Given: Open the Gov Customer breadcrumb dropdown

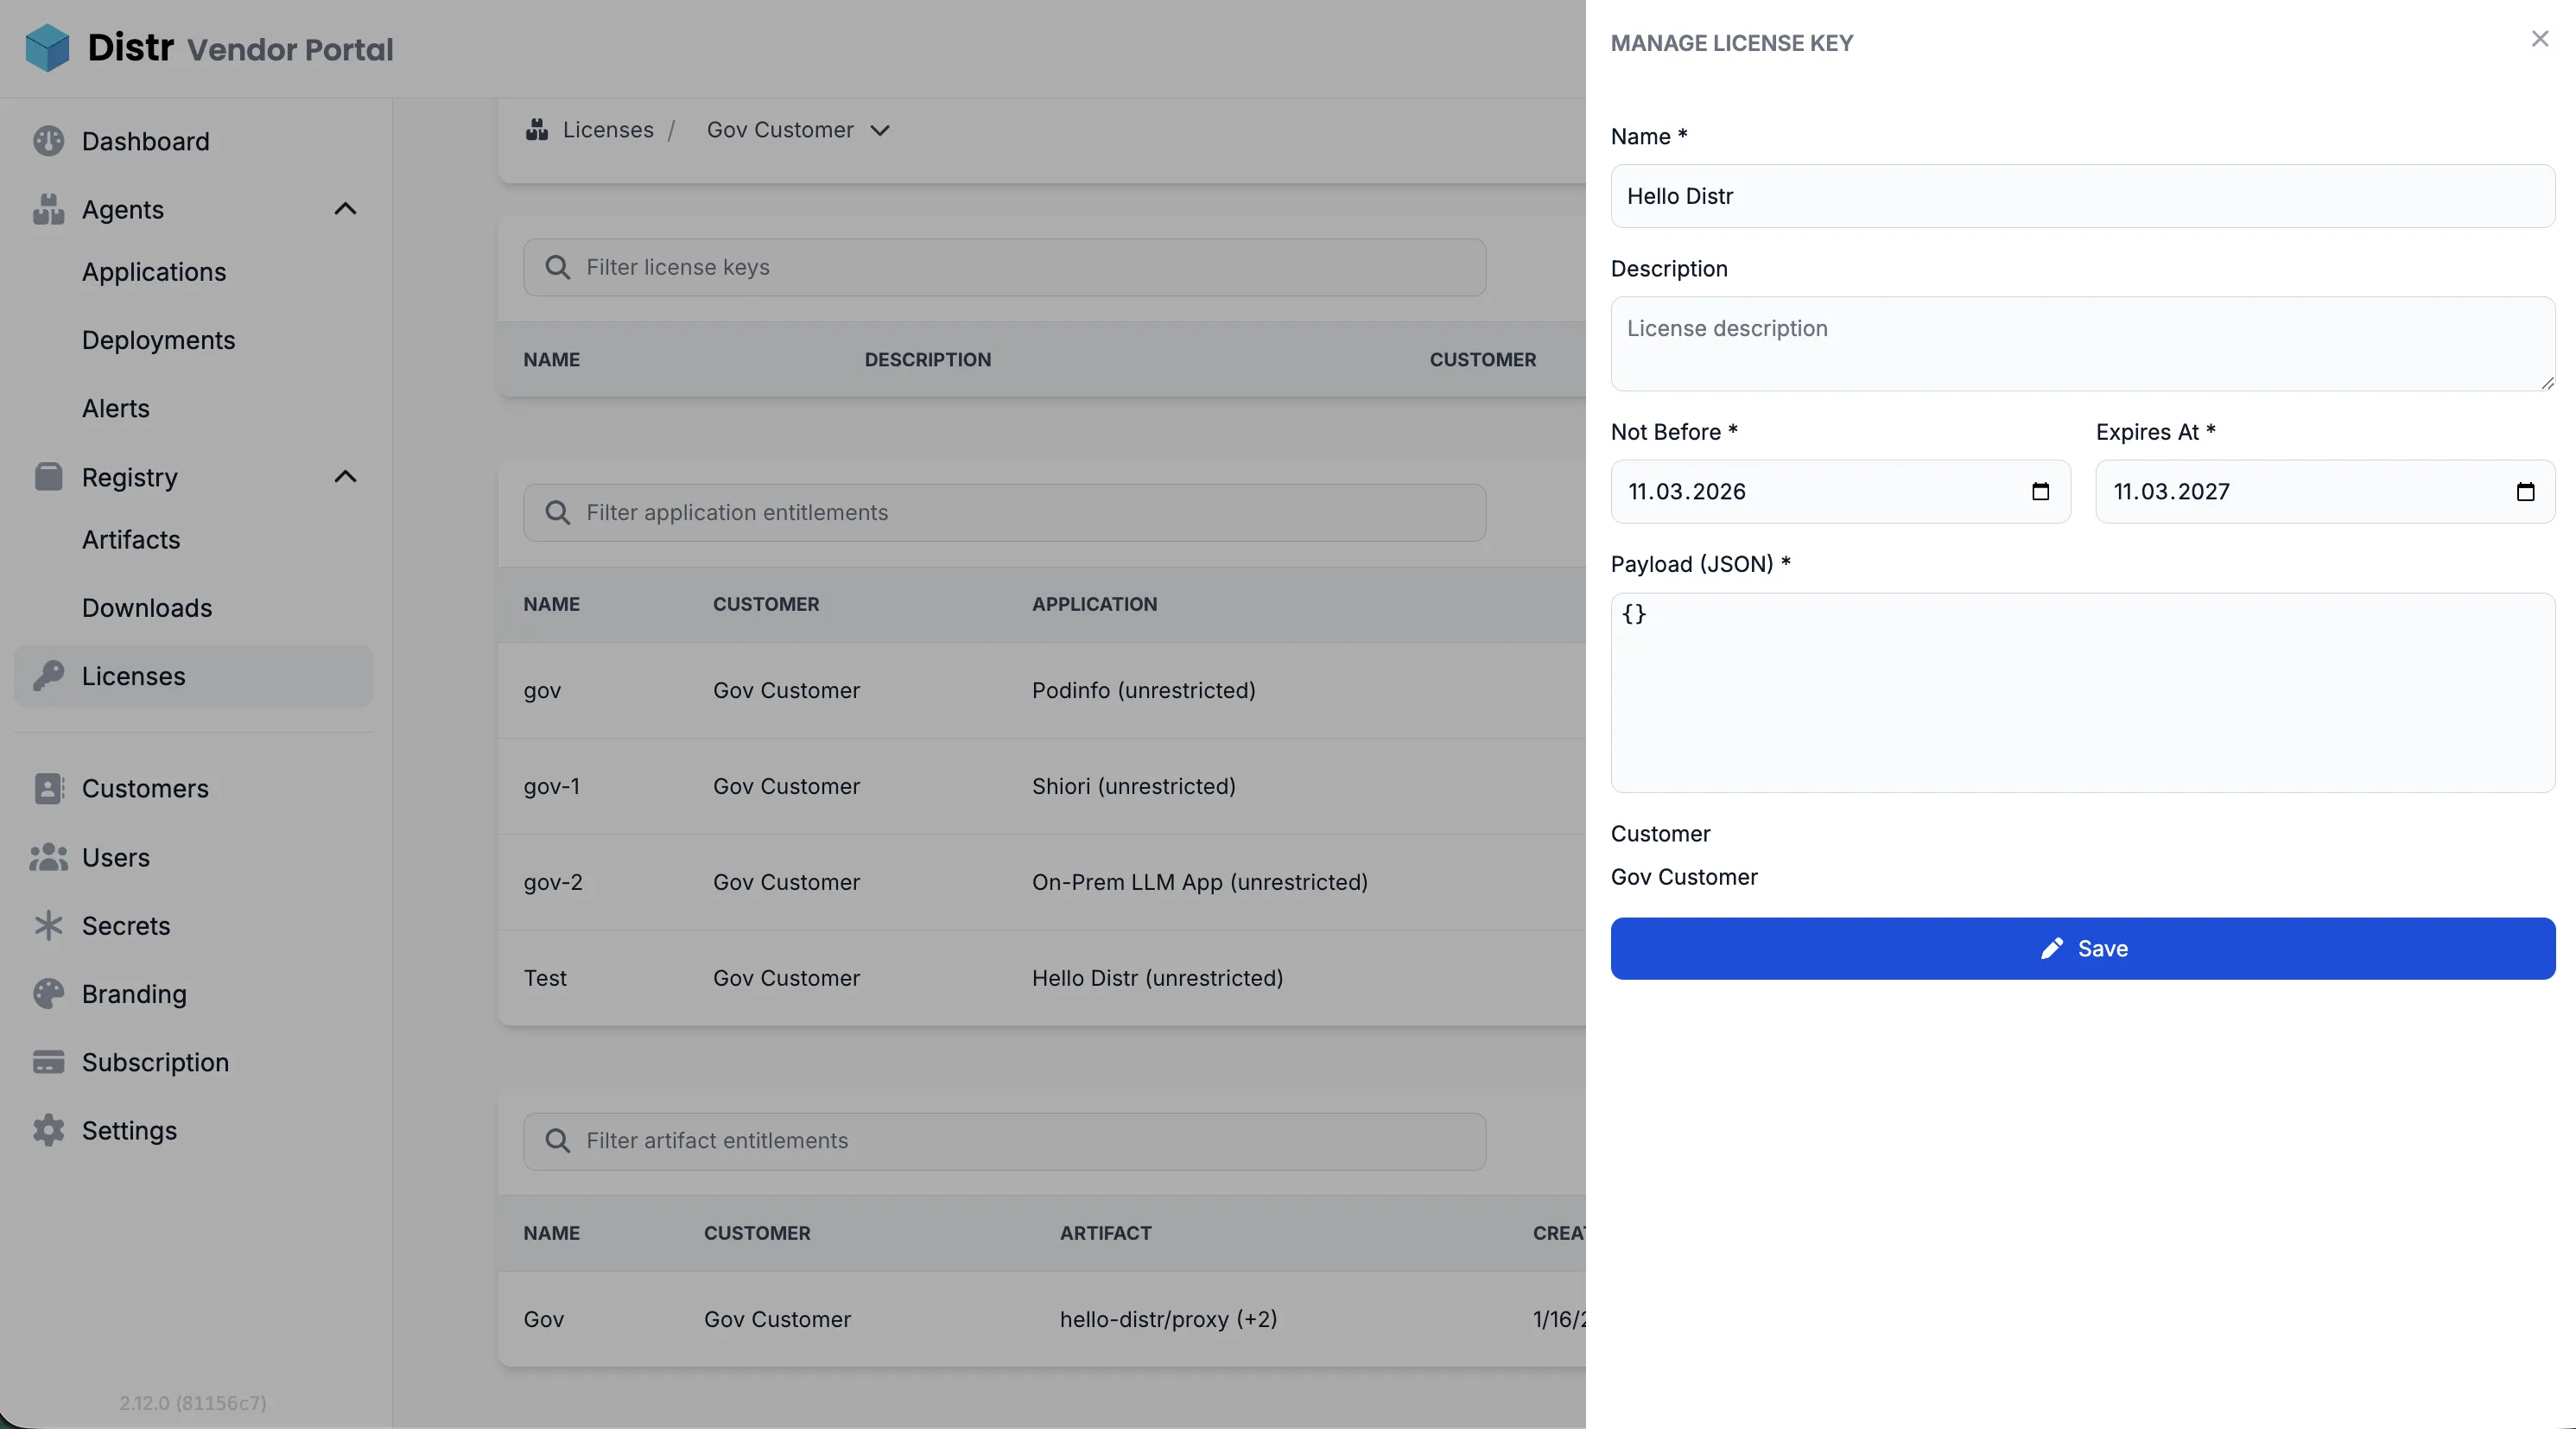Looking at the screenshot, I should coord(879,130).
